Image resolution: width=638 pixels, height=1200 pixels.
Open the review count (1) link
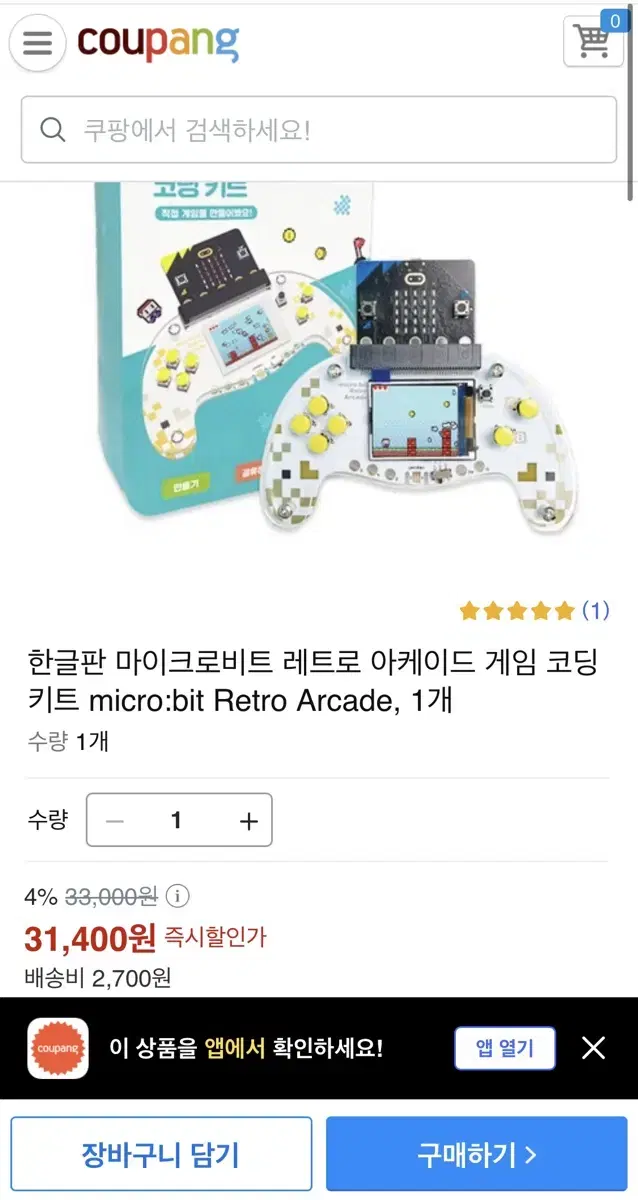tap(595, 610)
